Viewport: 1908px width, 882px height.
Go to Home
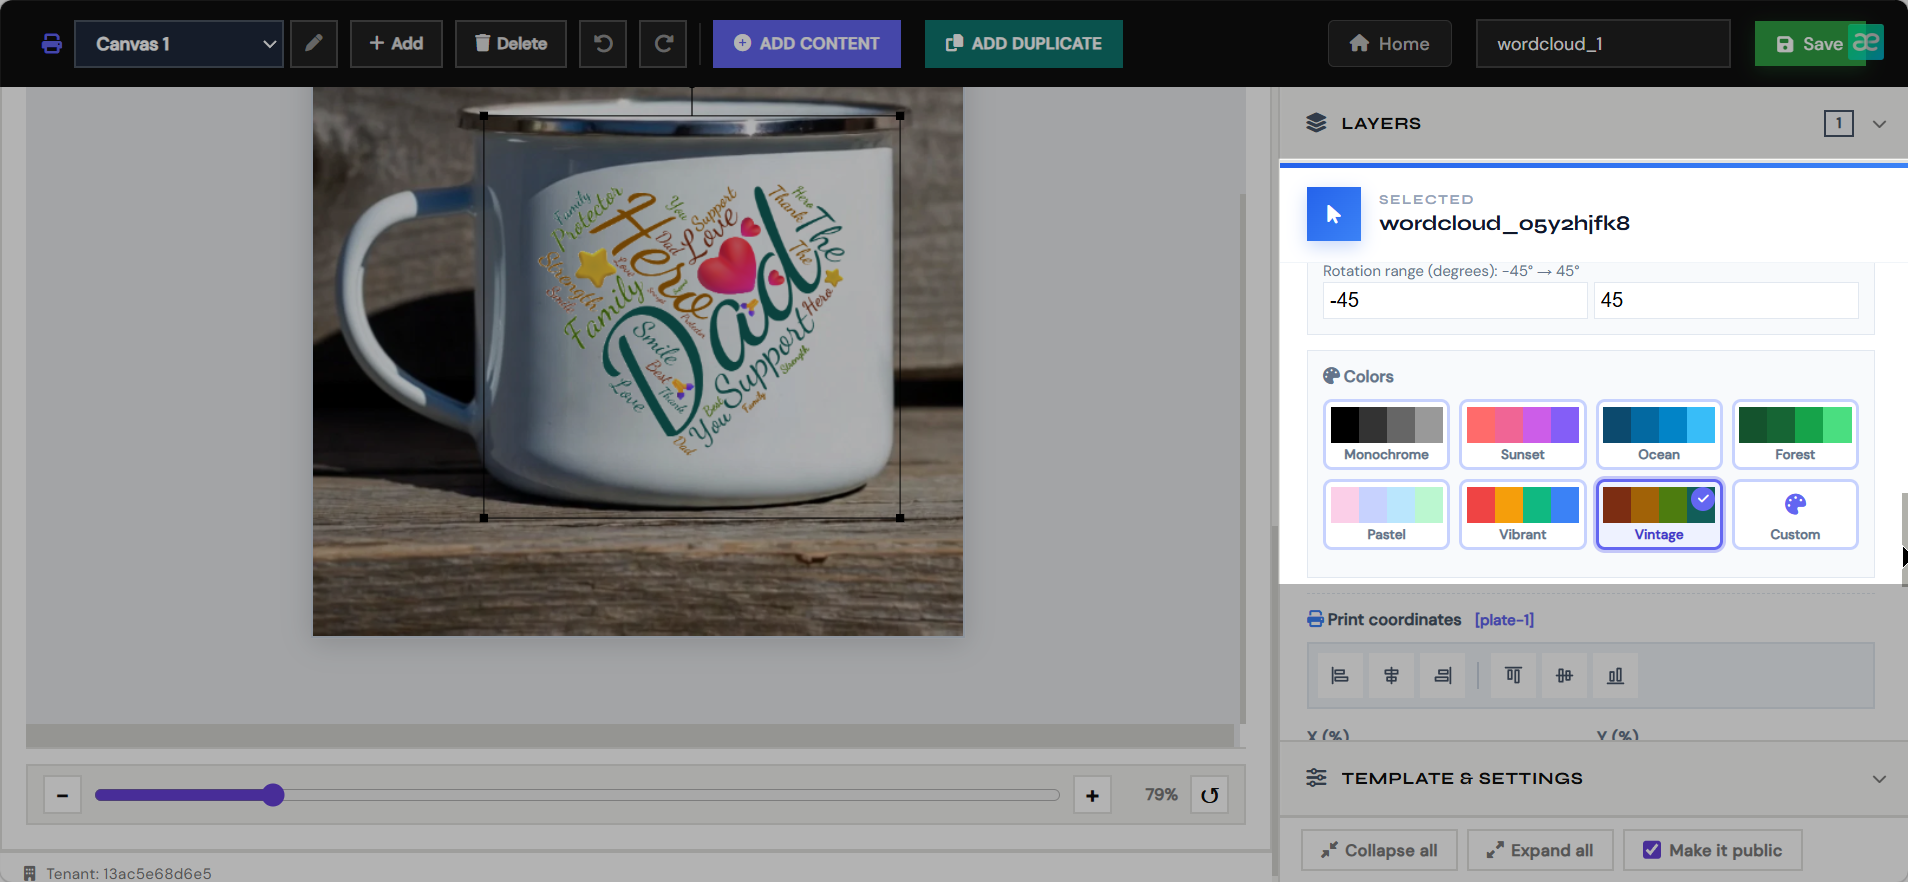coord(1389,44)
